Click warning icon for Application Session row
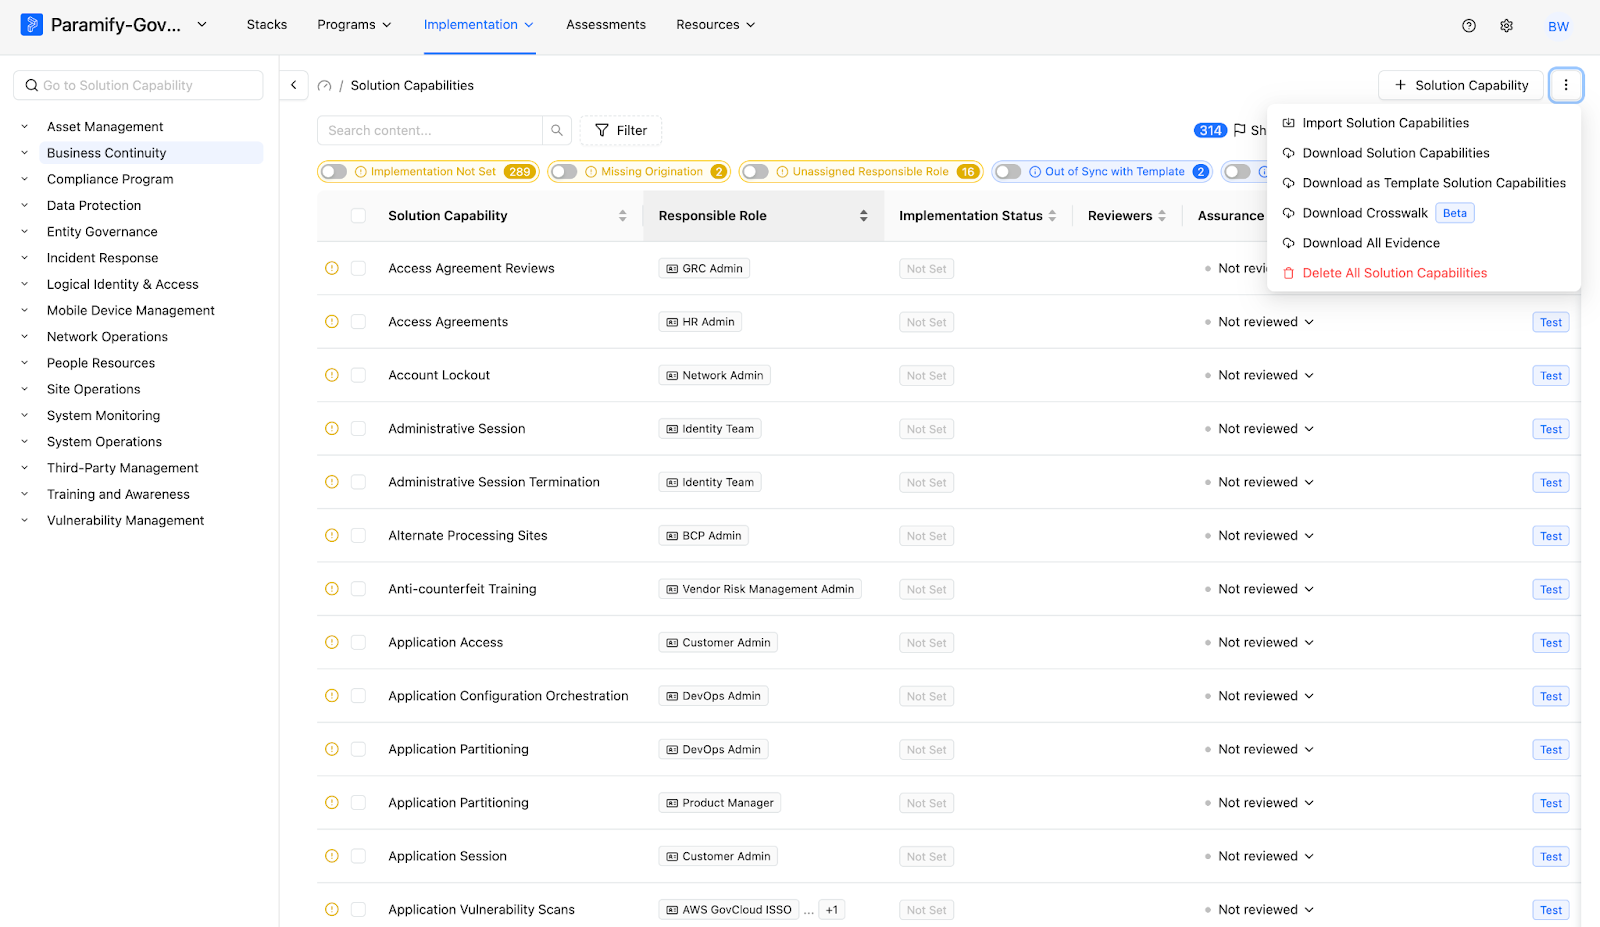The image size is (1600, 927). click(x=332, y=856)
